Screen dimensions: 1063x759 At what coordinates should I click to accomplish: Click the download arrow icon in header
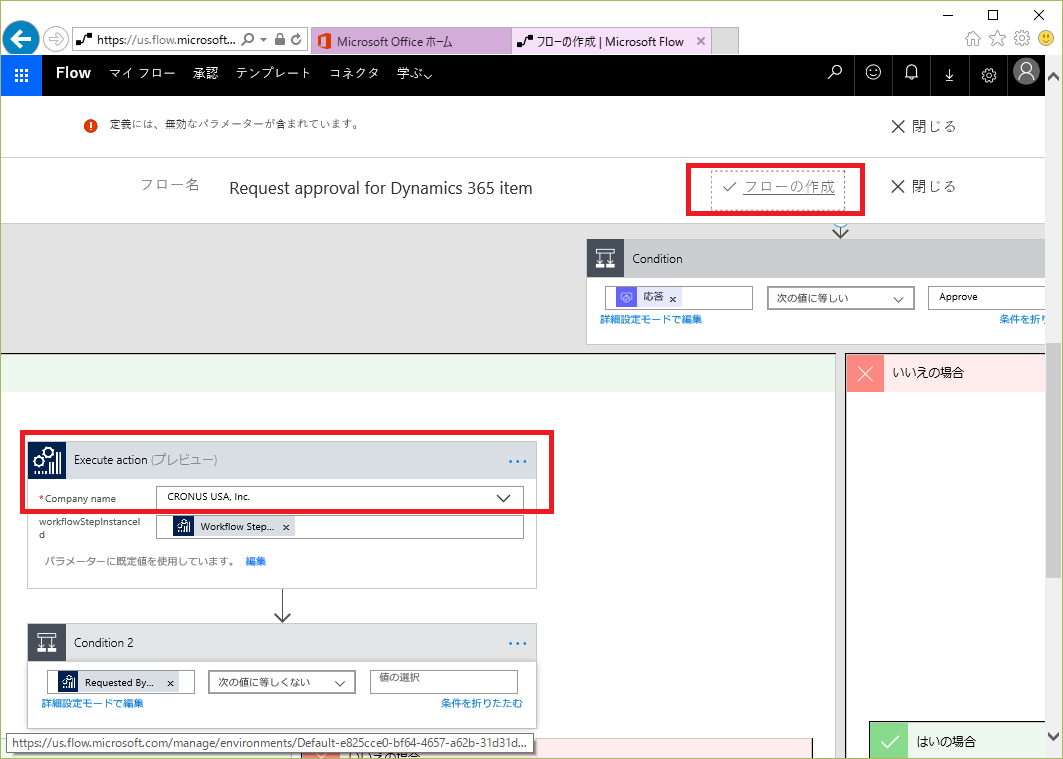pos(949,75)
